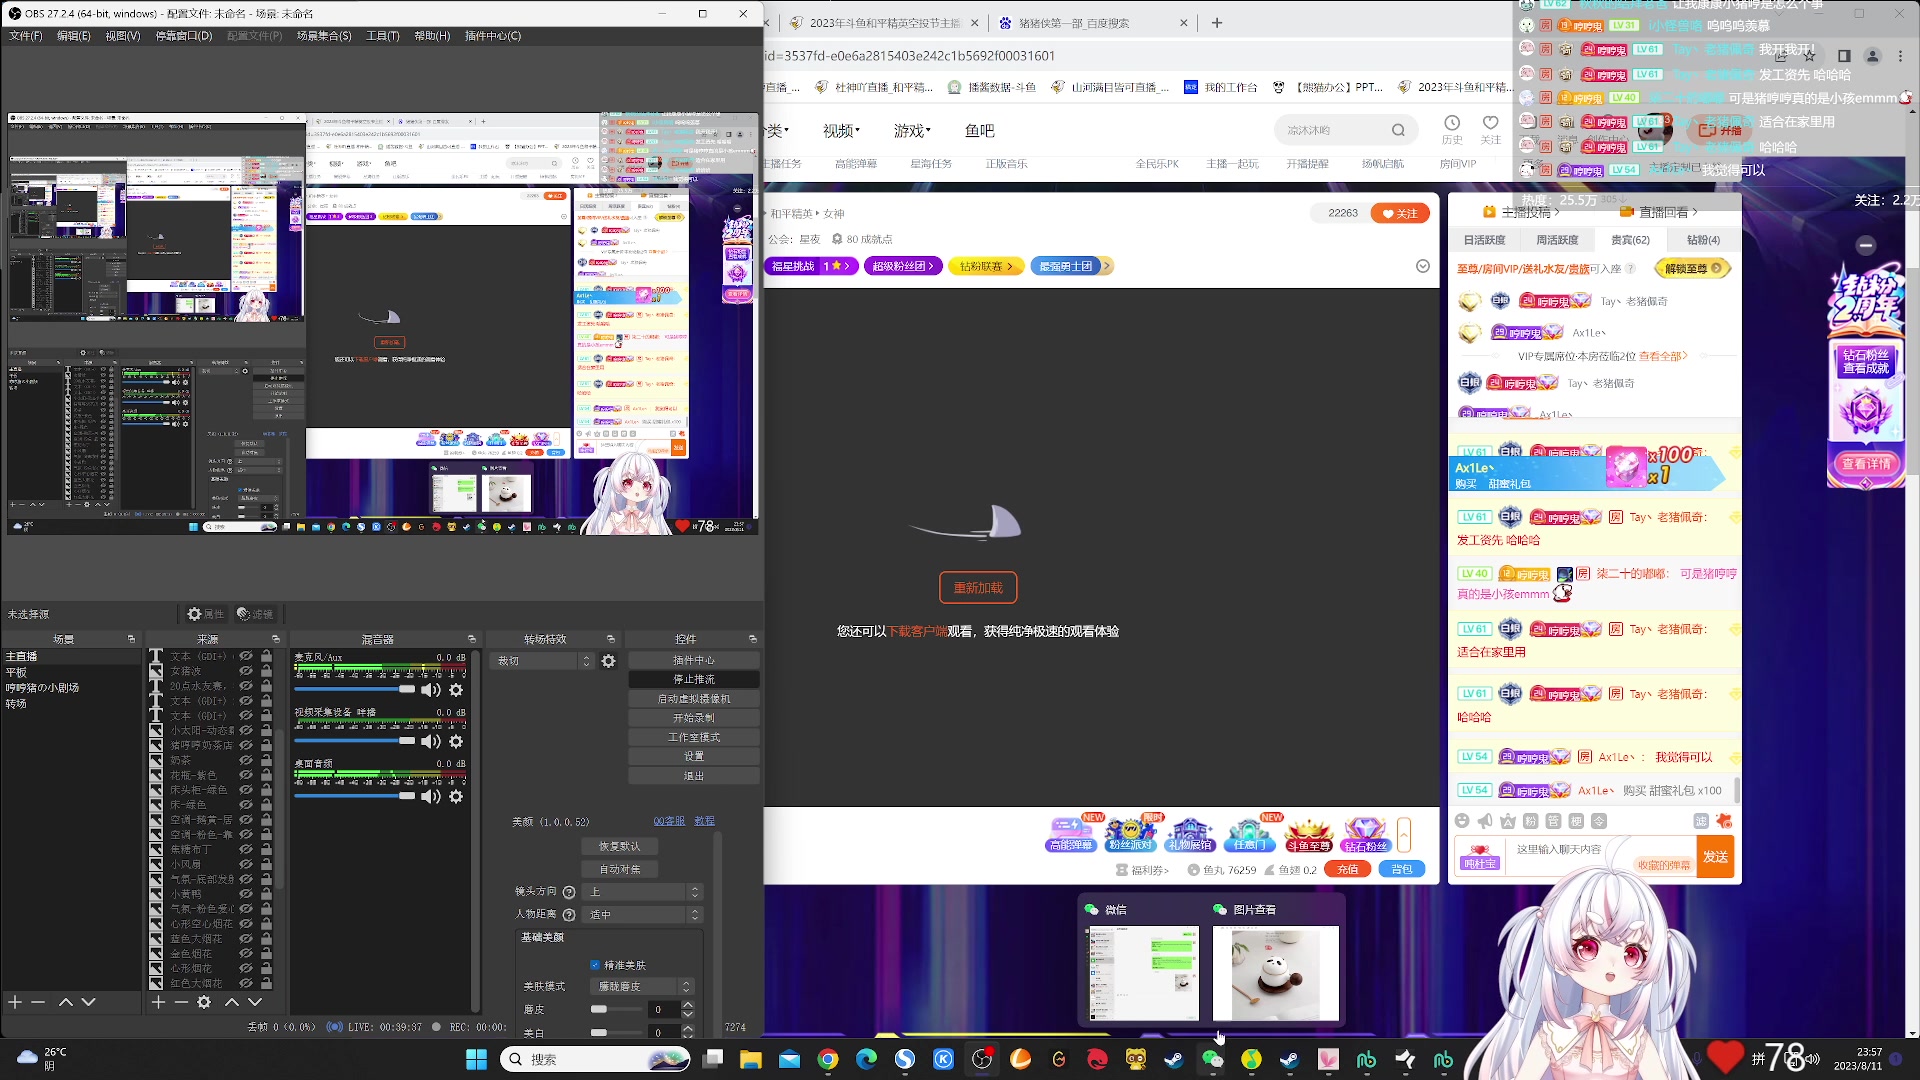Click the 停止推流 button
The height and width of the screenshot is (1080, 1920).
pyautogui.click(x=693, y=679)
